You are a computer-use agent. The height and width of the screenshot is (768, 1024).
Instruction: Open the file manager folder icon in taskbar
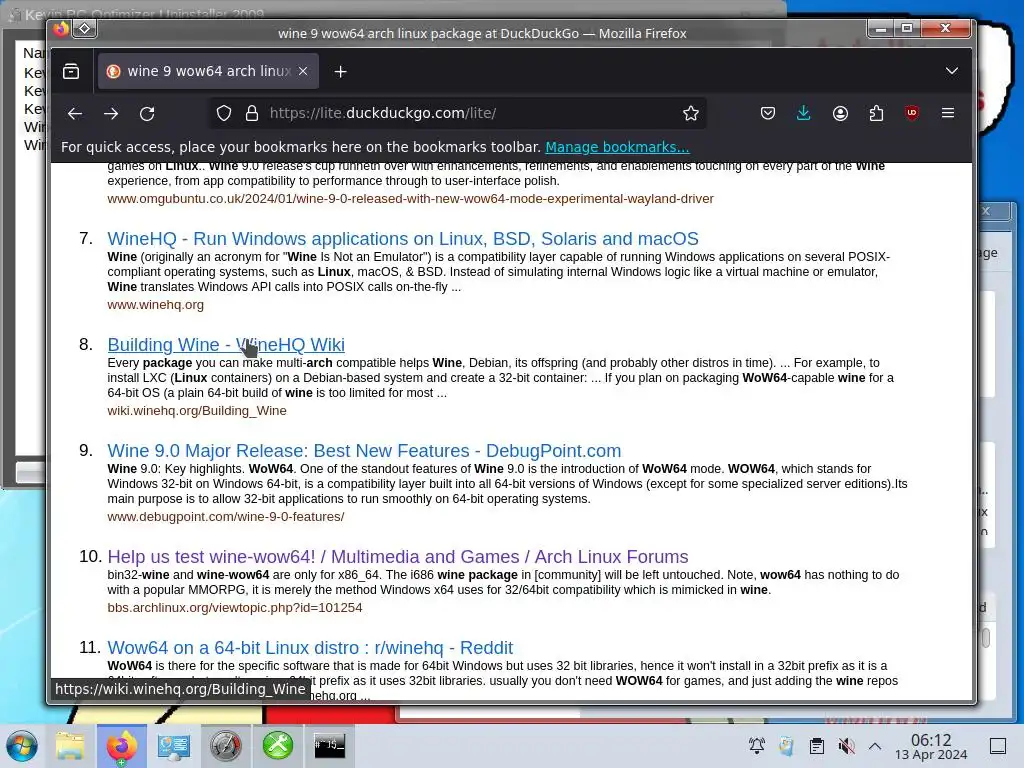coord(70,746)
